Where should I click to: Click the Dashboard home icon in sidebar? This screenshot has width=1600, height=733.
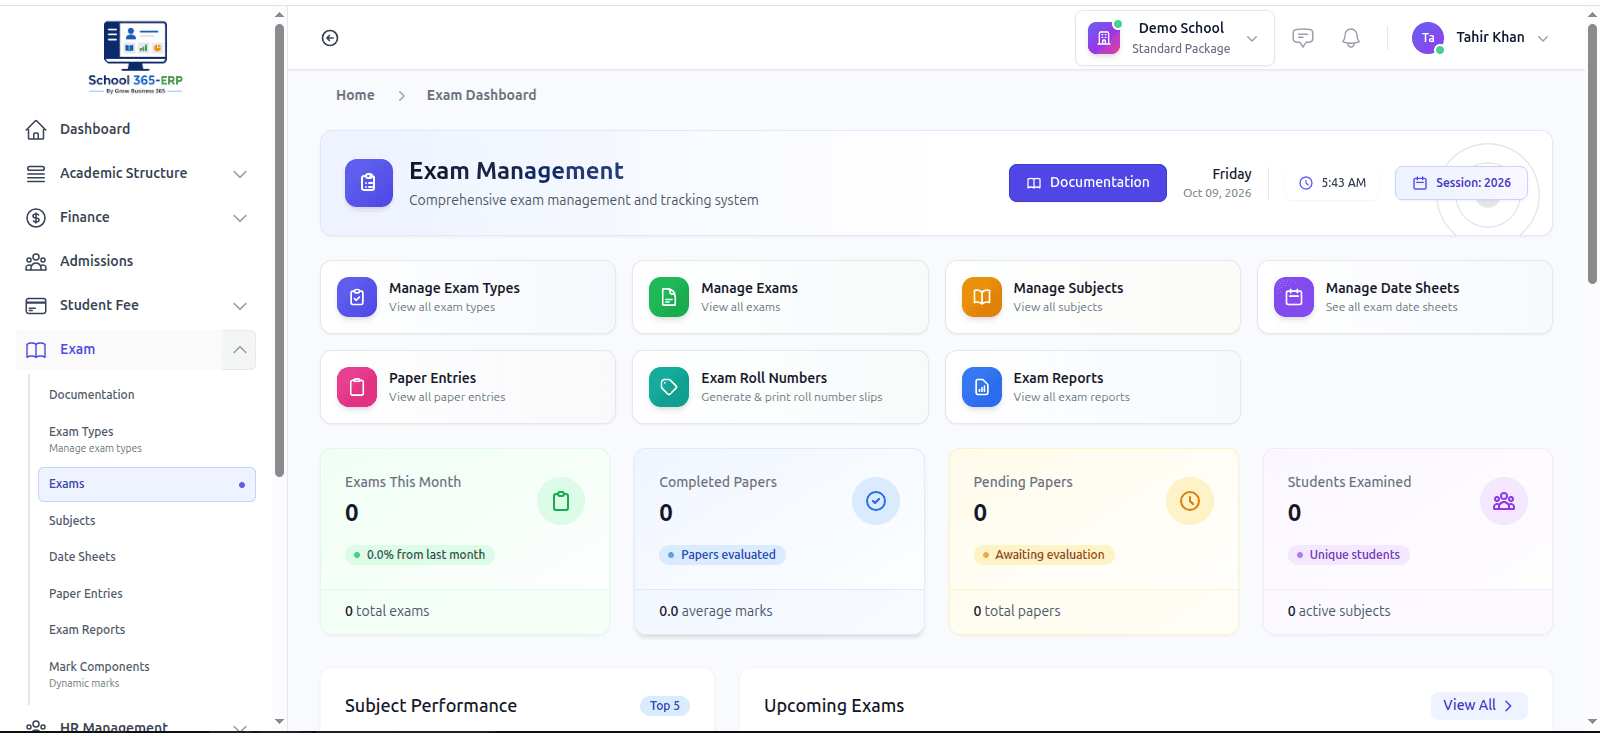(36, 129)
